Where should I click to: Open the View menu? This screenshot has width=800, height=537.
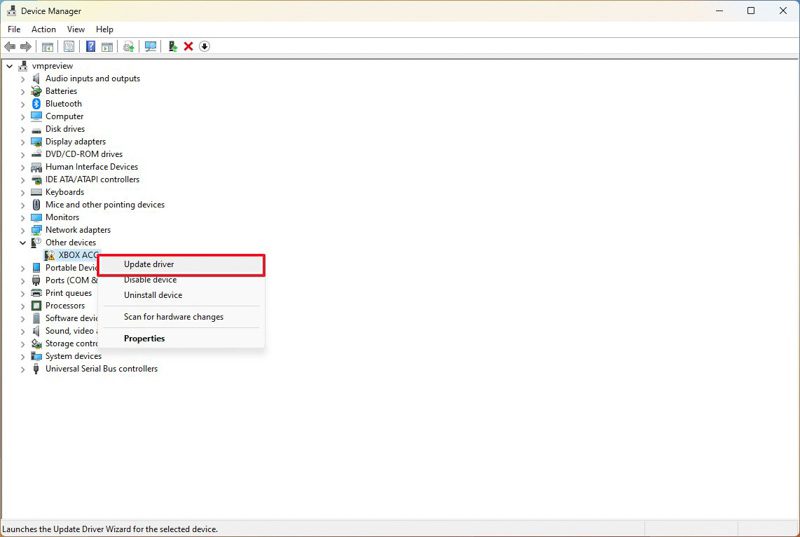click(76, 29)
